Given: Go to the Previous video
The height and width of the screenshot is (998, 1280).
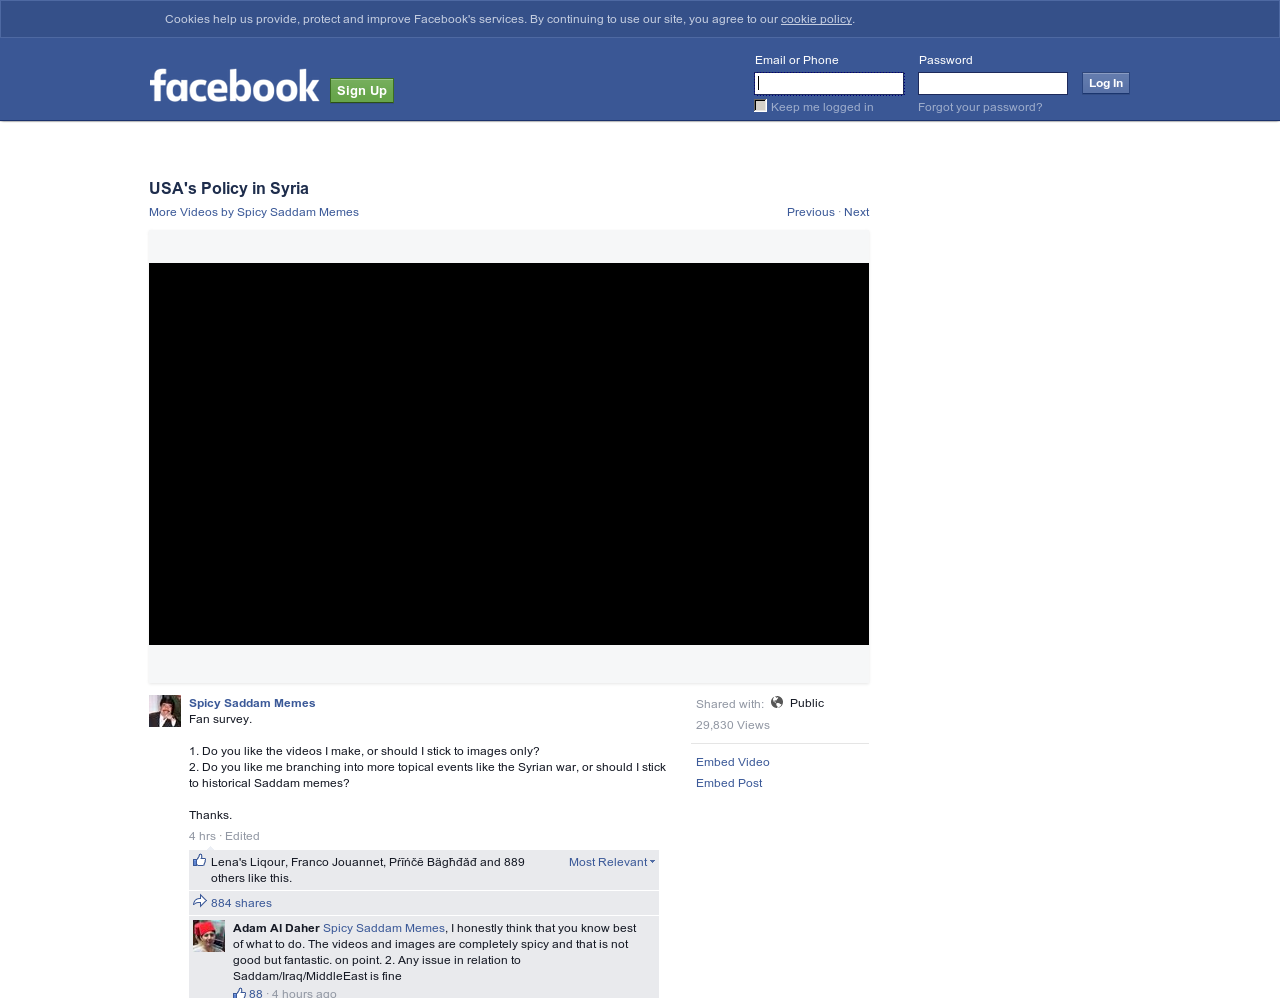Looking at the screenshot, I should 811,212.
